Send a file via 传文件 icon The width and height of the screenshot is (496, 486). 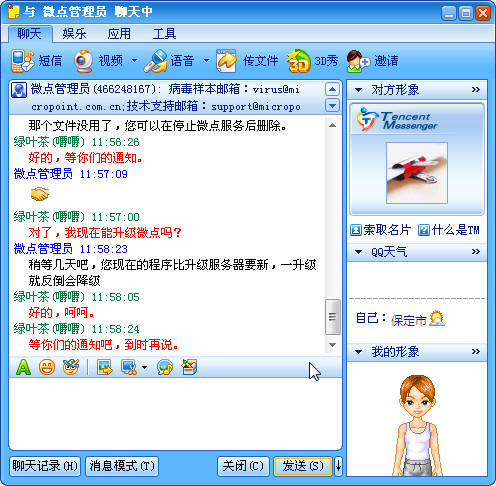[226, 61]
